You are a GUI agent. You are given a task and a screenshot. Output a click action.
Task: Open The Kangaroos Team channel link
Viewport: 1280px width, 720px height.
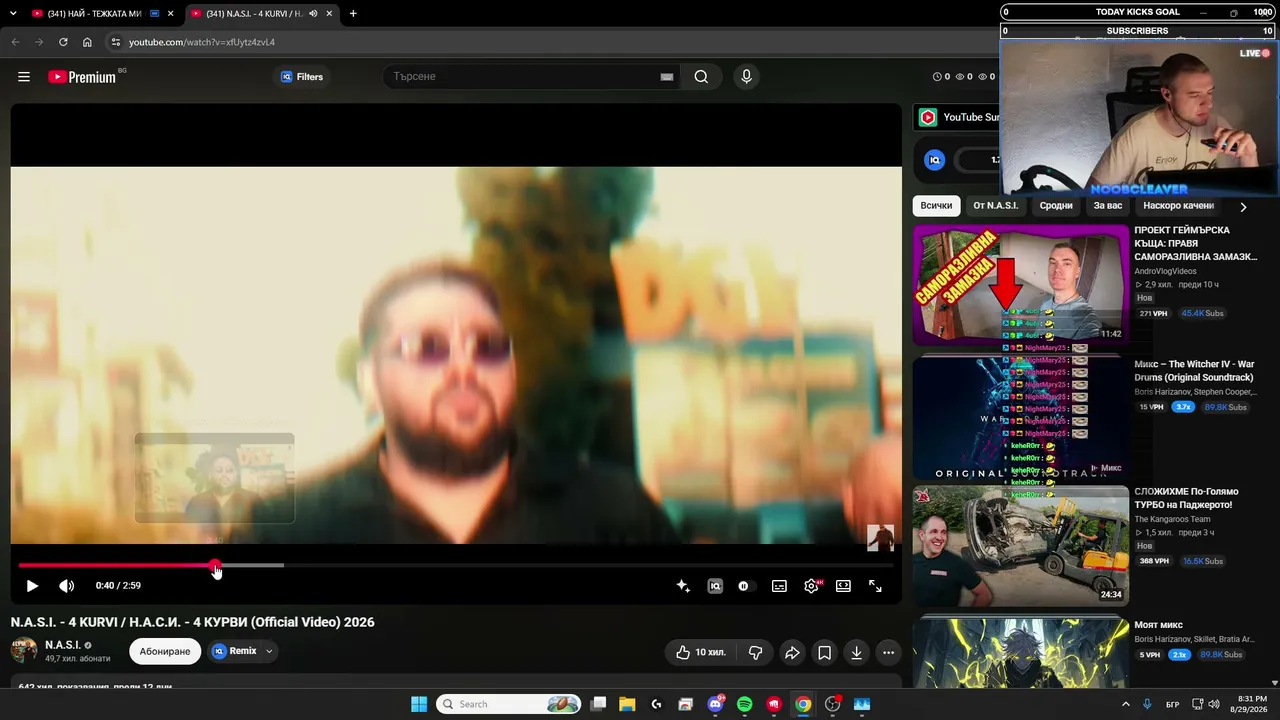[x=1172, y=519]
